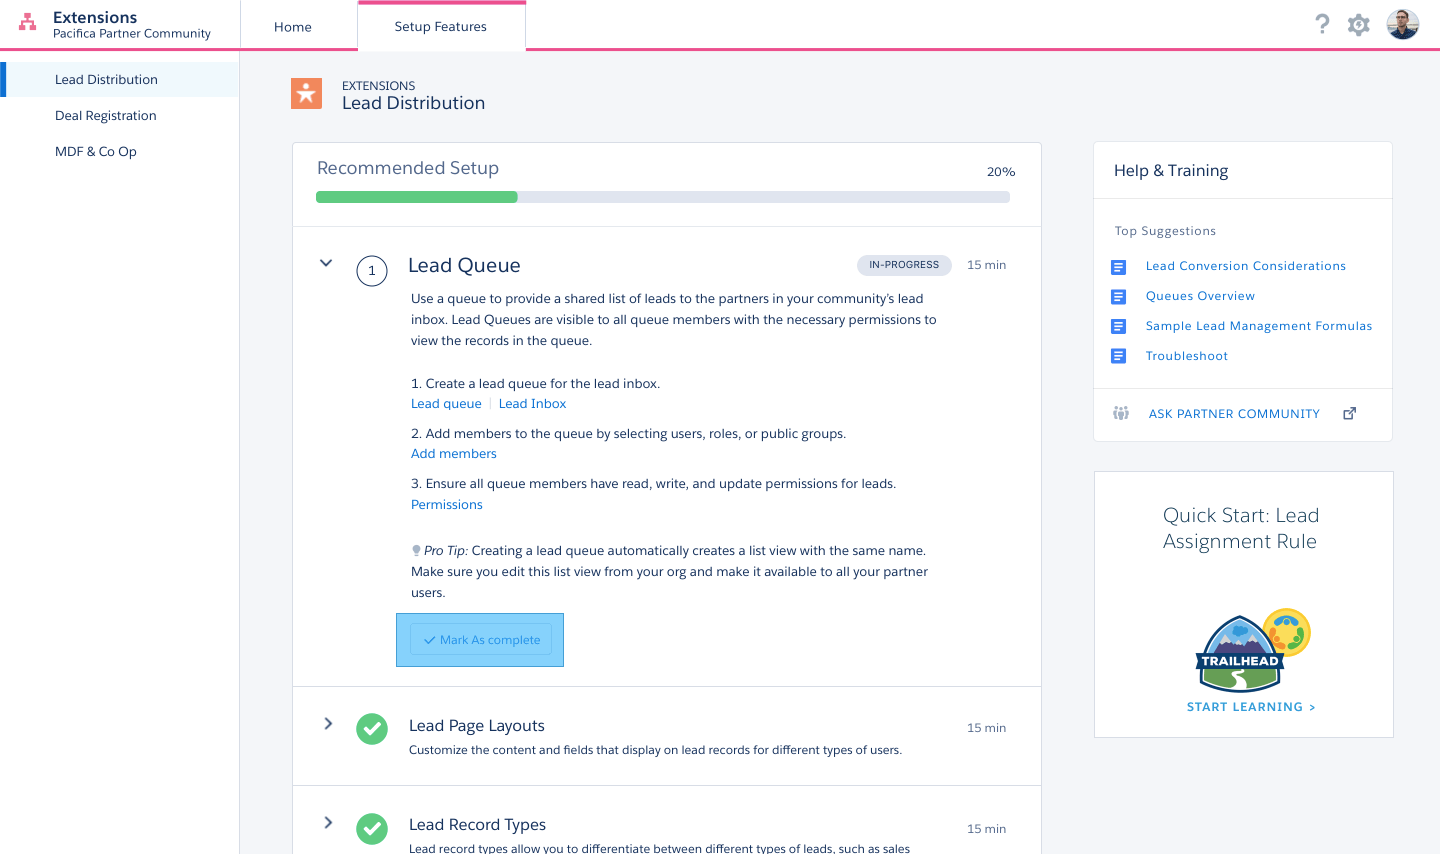Click the Lead Page Layouts heading
Viewport: 1440px width, 854px height.
tap(477, 726)
